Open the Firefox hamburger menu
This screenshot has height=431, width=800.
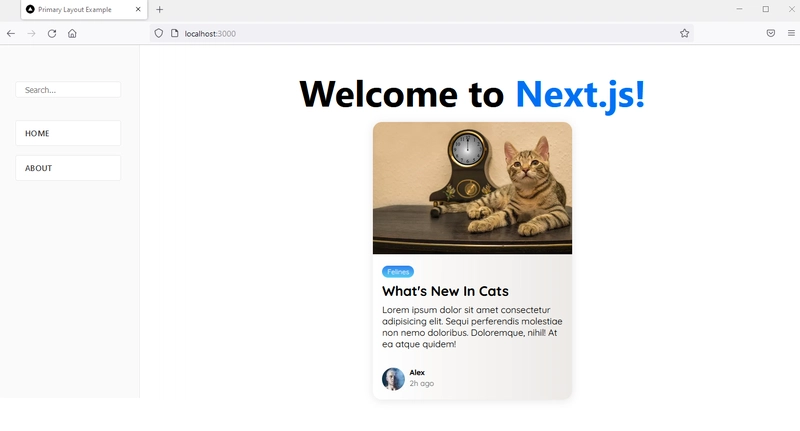[791, 33]
